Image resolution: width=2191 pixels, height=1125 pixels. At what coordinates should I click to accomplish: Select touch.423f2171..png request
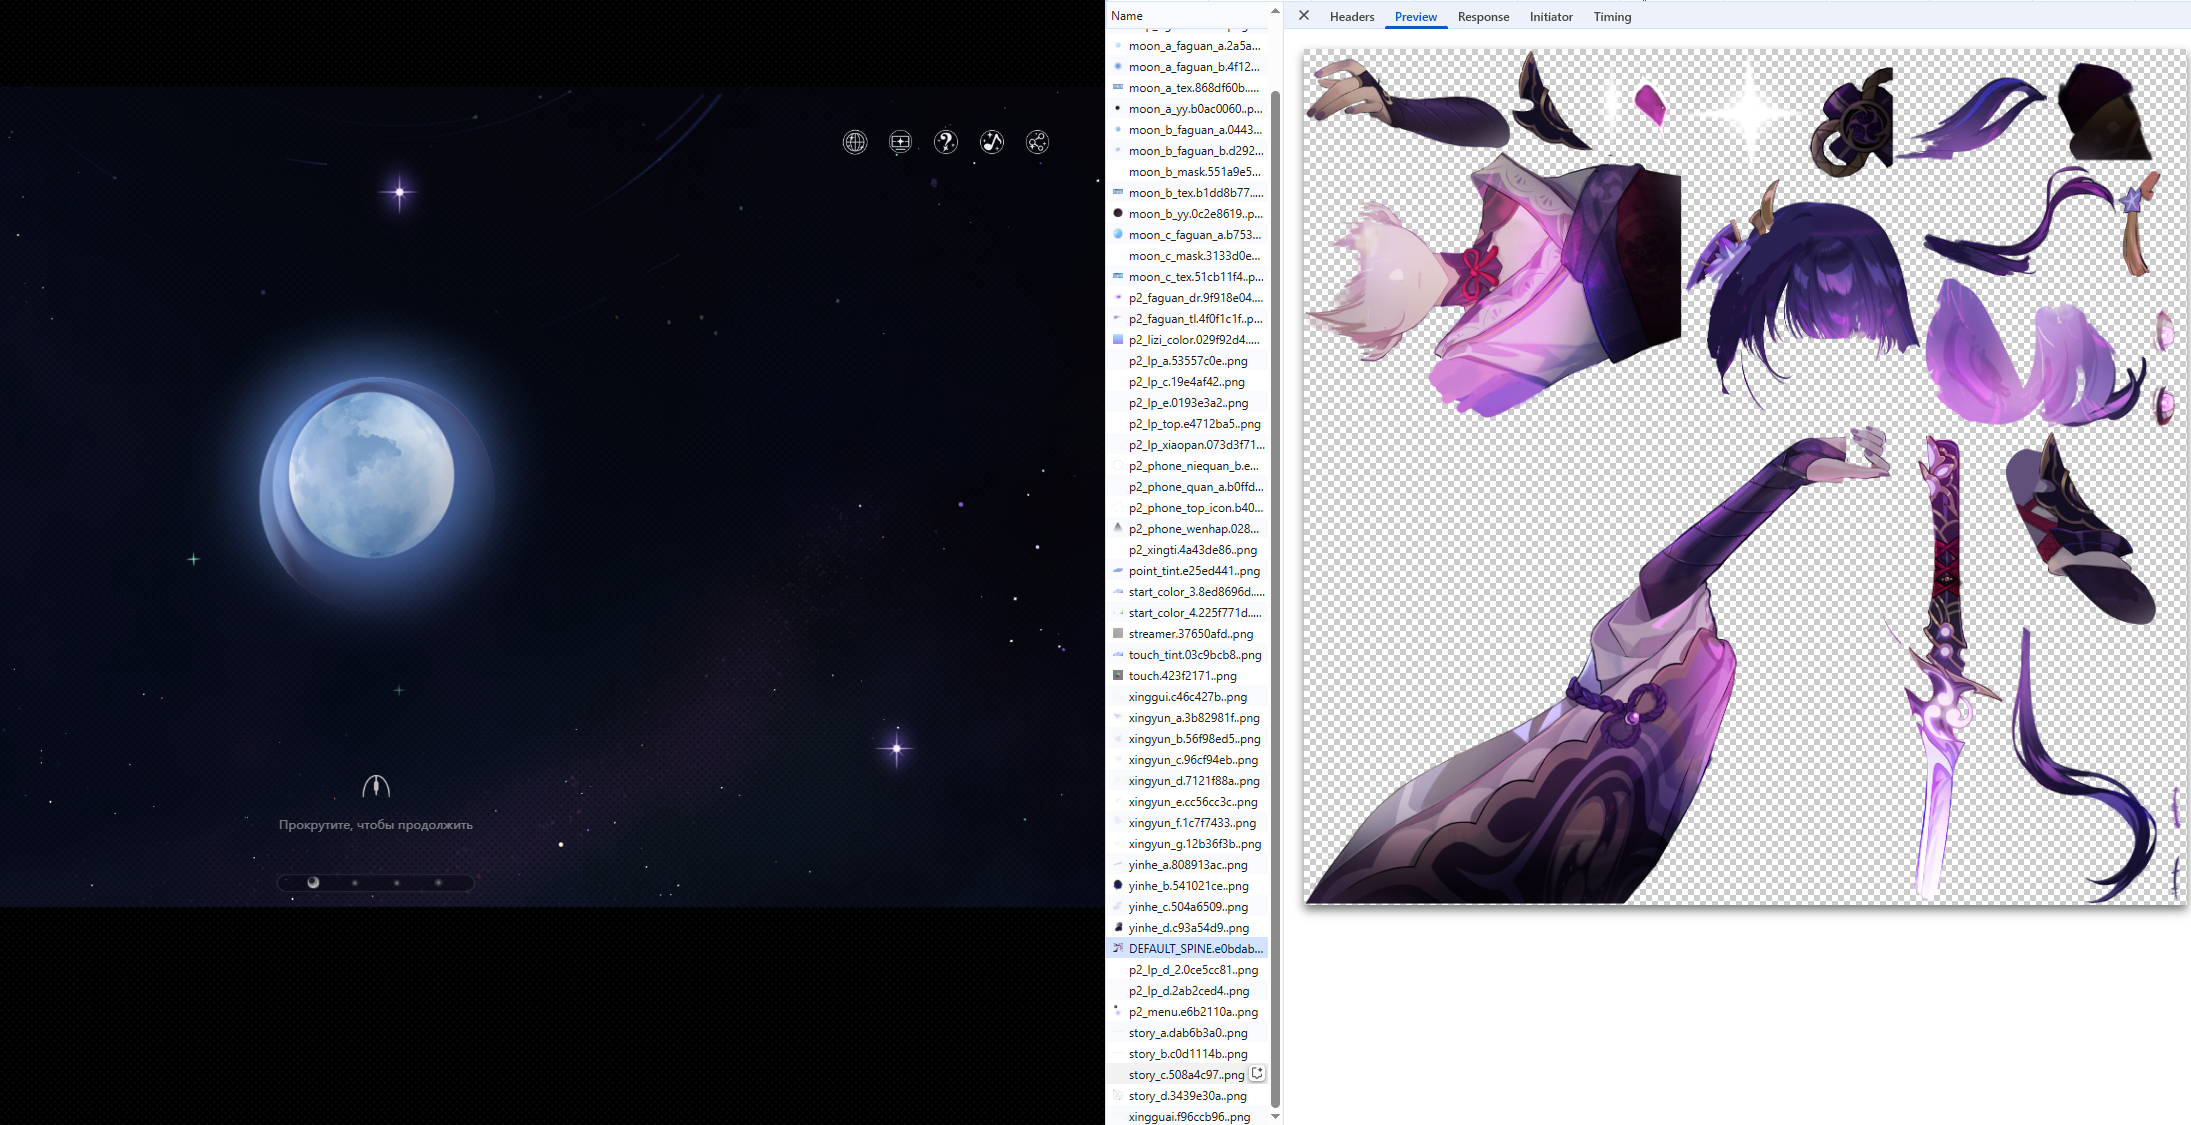coord(1187,676)
